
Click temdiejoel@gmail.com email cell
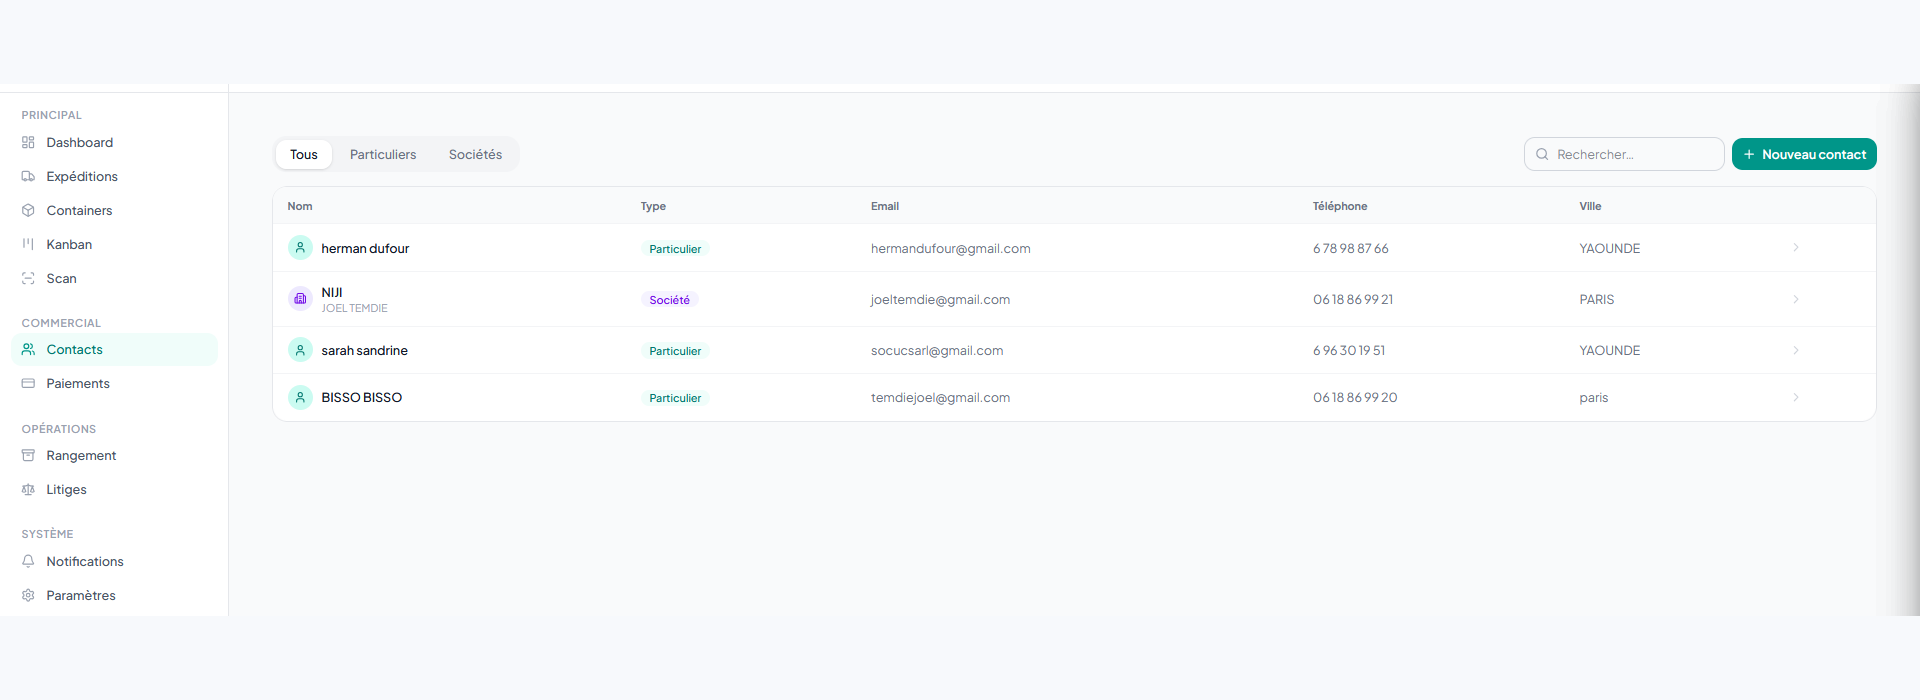point(940,398)
